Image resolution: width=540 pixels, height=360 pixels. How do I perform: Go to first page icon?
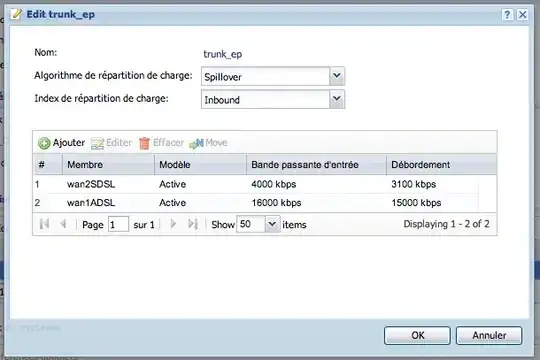tap(44, 224)
